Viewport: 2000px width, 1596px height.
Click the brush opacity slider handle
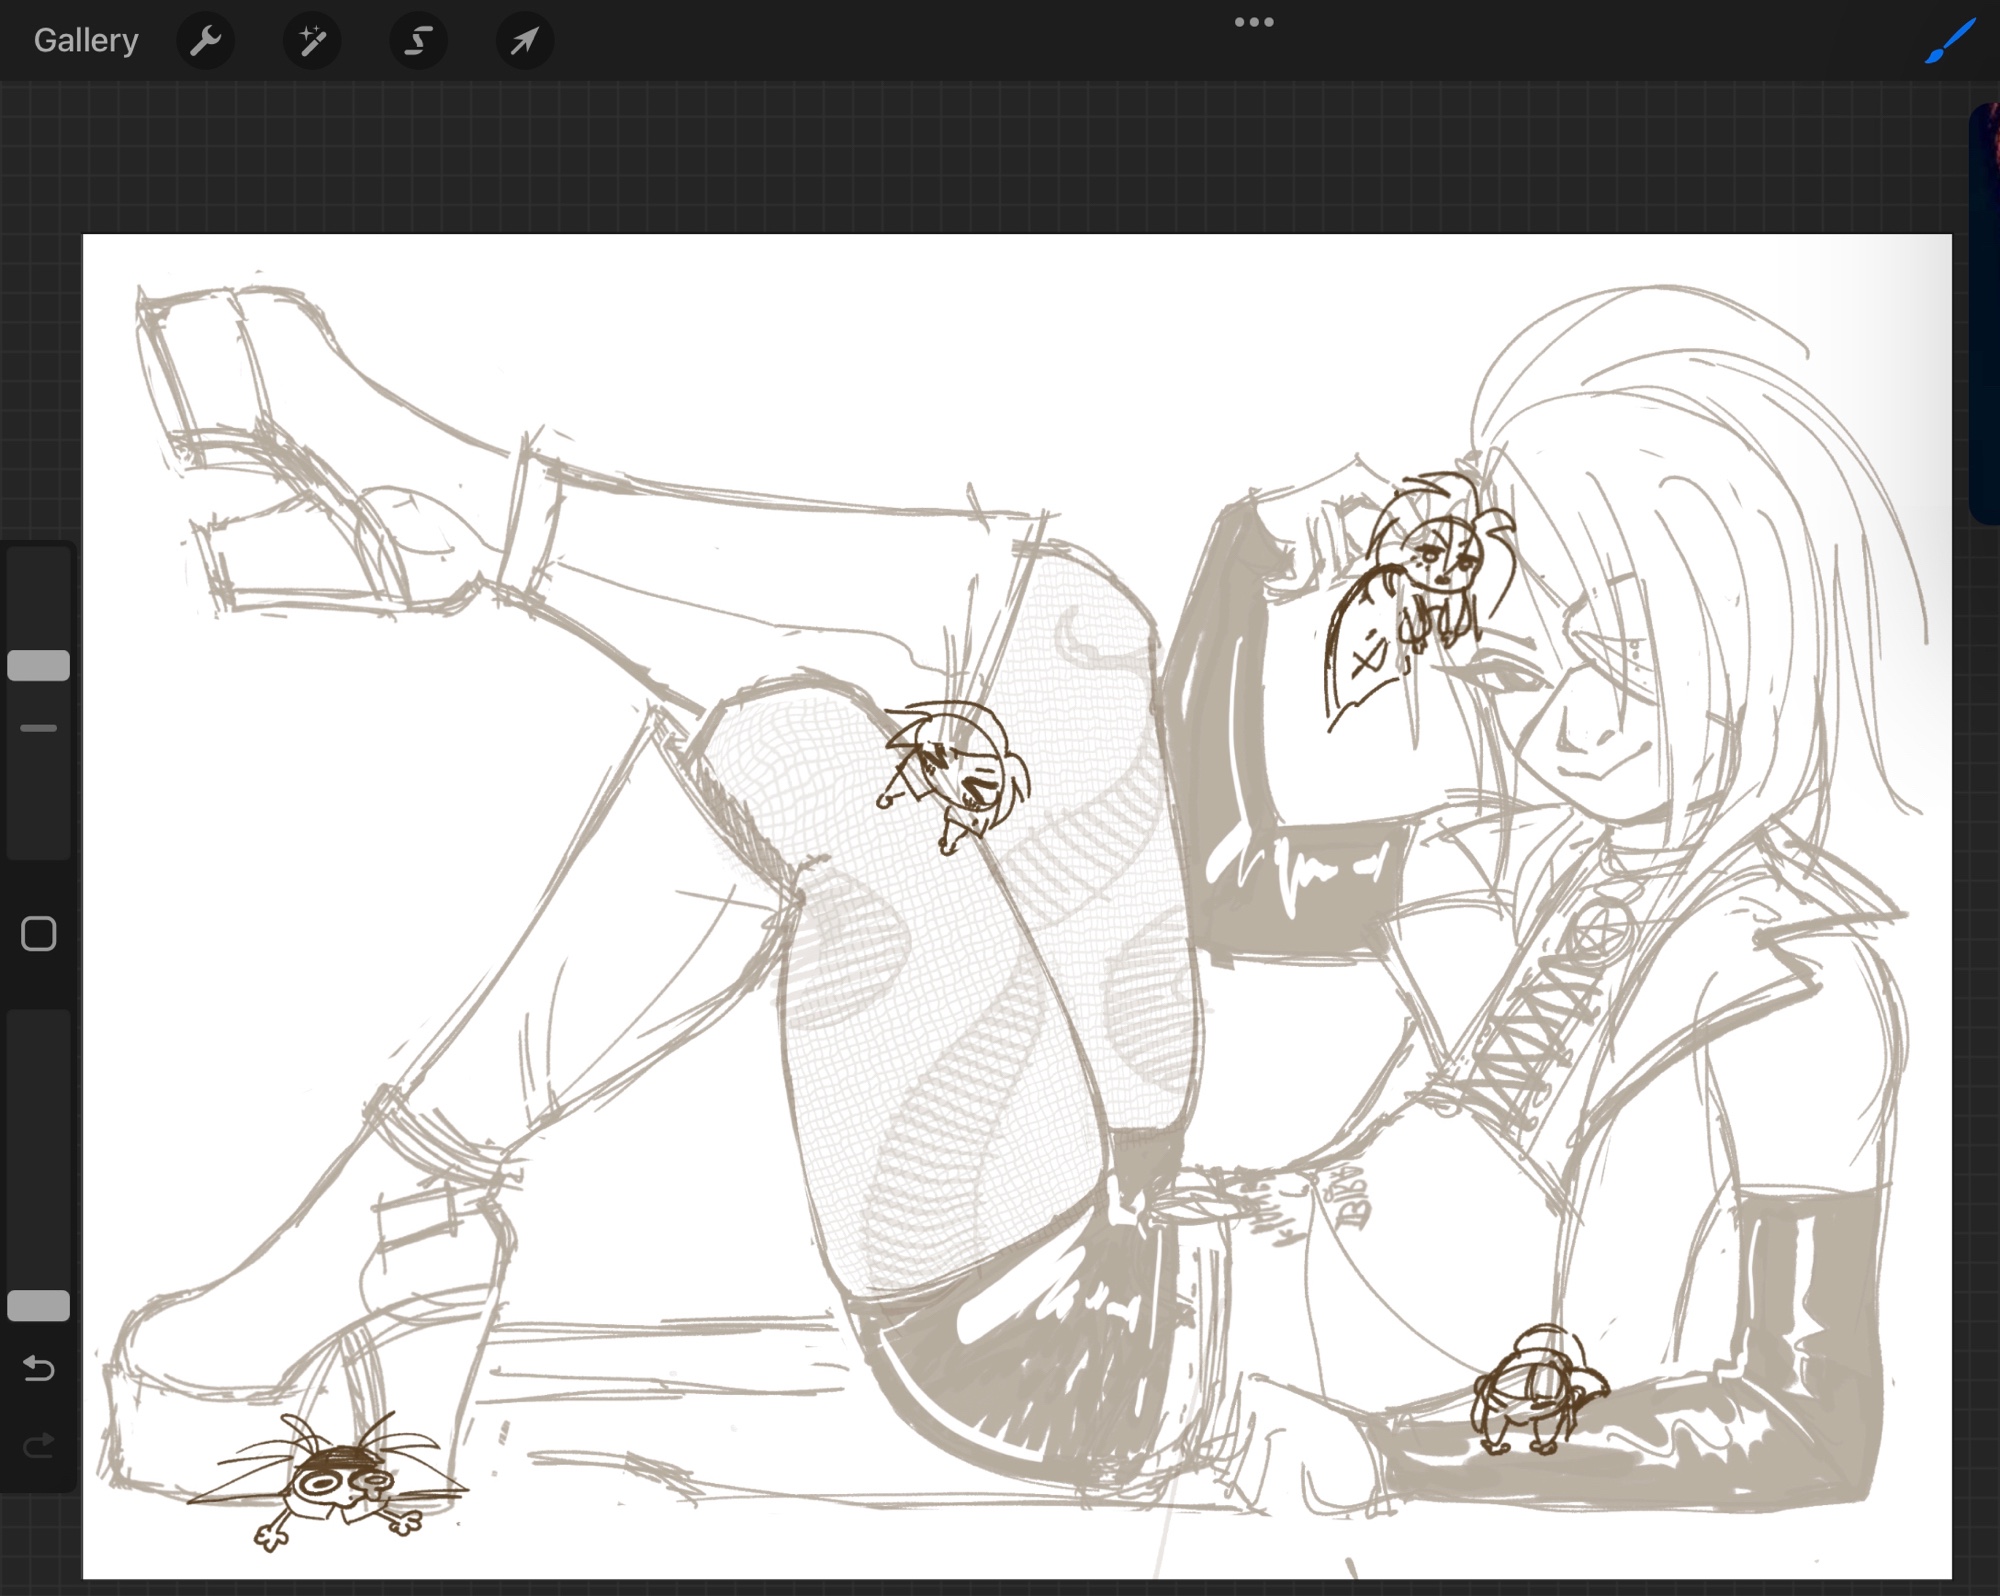click(38, 1306)
